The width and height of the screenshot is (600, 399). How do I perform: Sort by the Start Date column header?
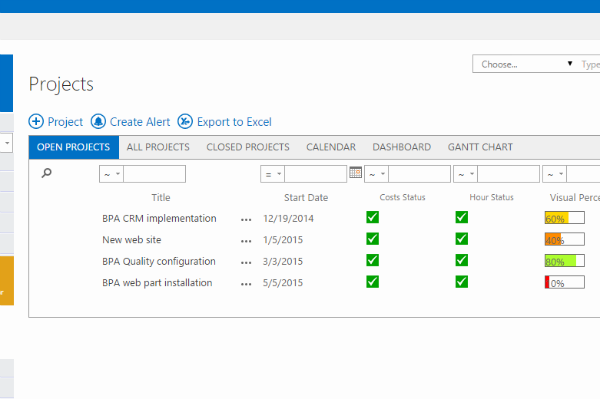point(306,197)
